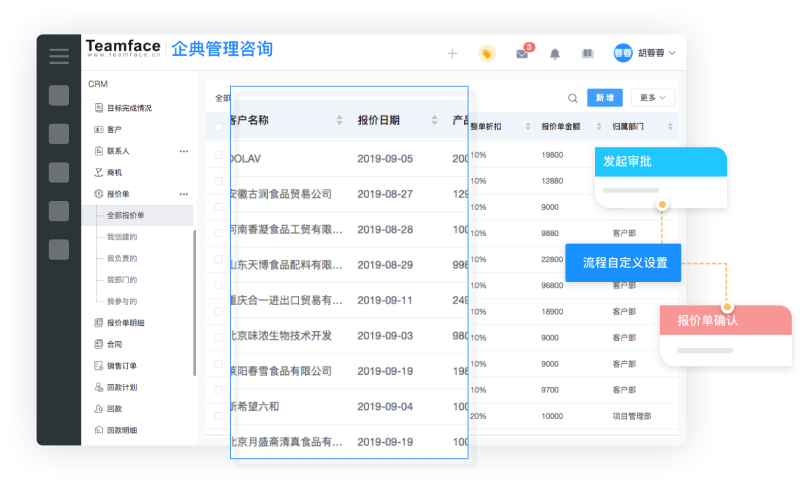This screenshot has height=484, width=800.
Task: Check the checkbox for the DOLAV row
Action: pyautogui.click(x=219, y=155)
